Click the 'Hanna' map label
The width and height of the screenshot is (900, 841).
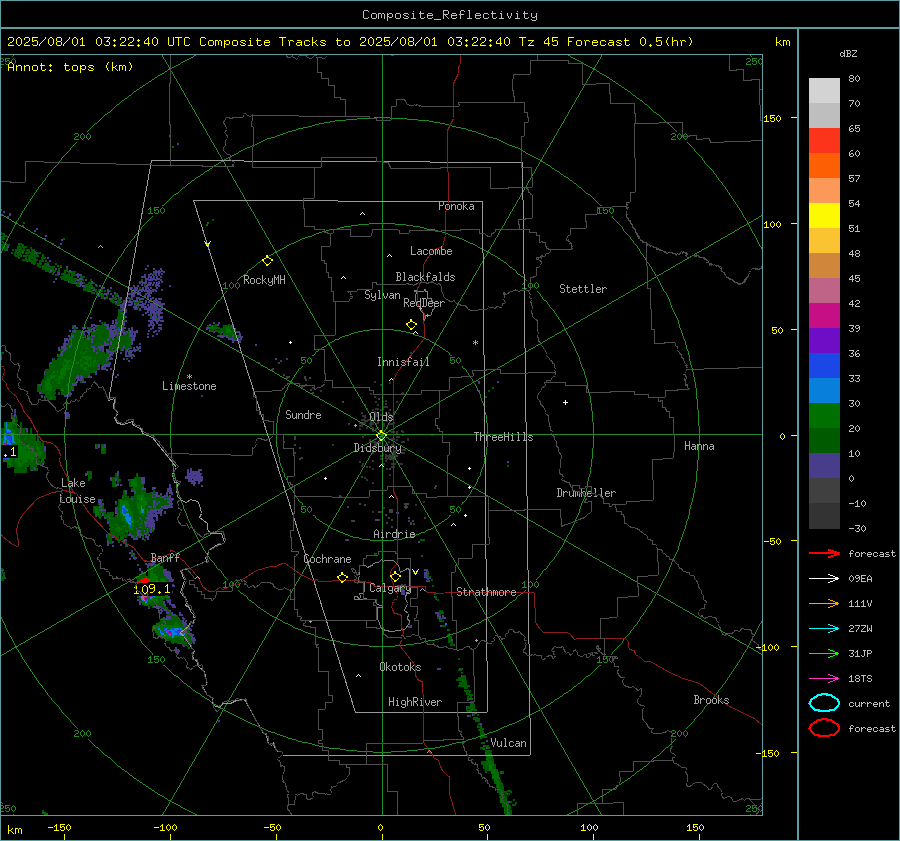(699, 446)
